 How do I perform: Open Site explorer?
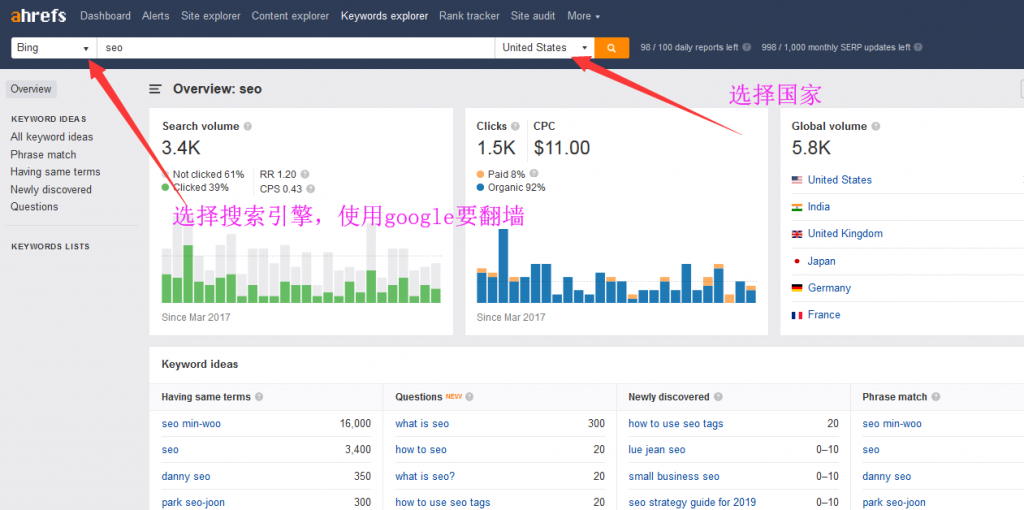point(210,16)
